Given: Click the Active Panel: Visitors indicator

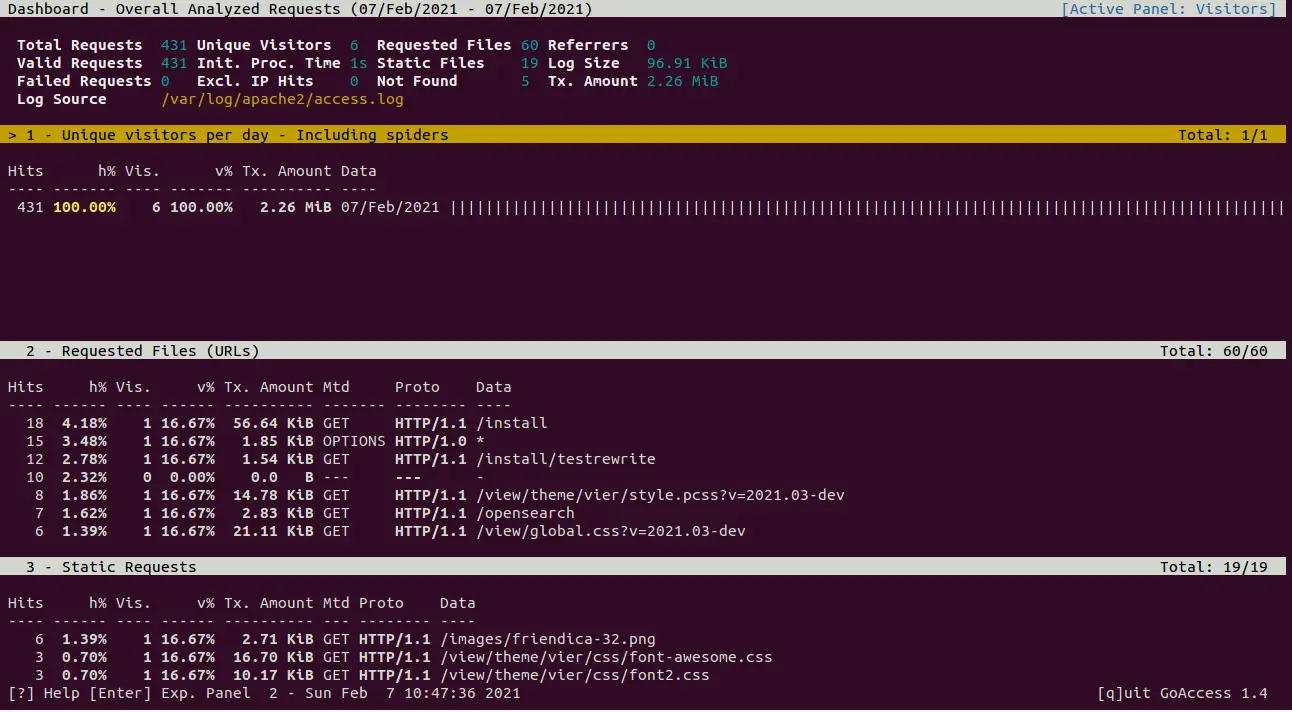Looking at the screenshot, I should [1169, 9].
